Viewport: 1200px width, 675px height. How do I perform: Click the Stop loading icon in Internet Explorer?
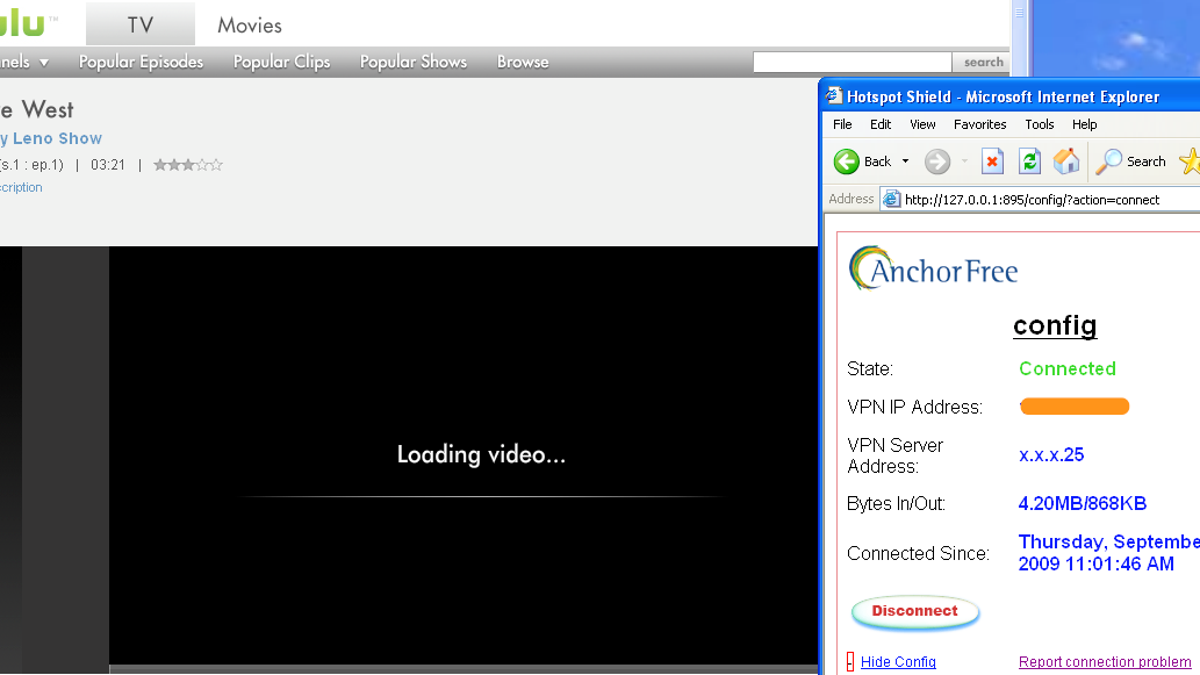point(992,161)
